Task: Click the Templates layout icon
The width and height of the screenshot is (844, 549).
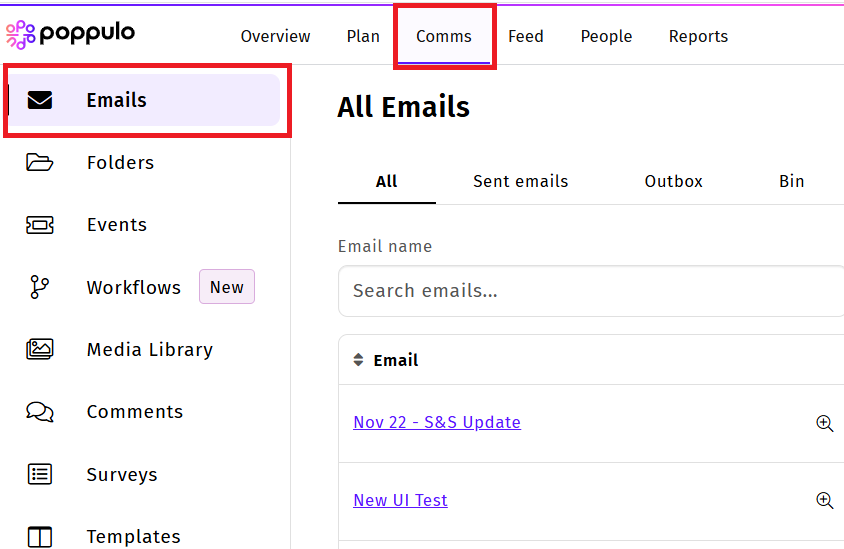Action: pos(40,537)
